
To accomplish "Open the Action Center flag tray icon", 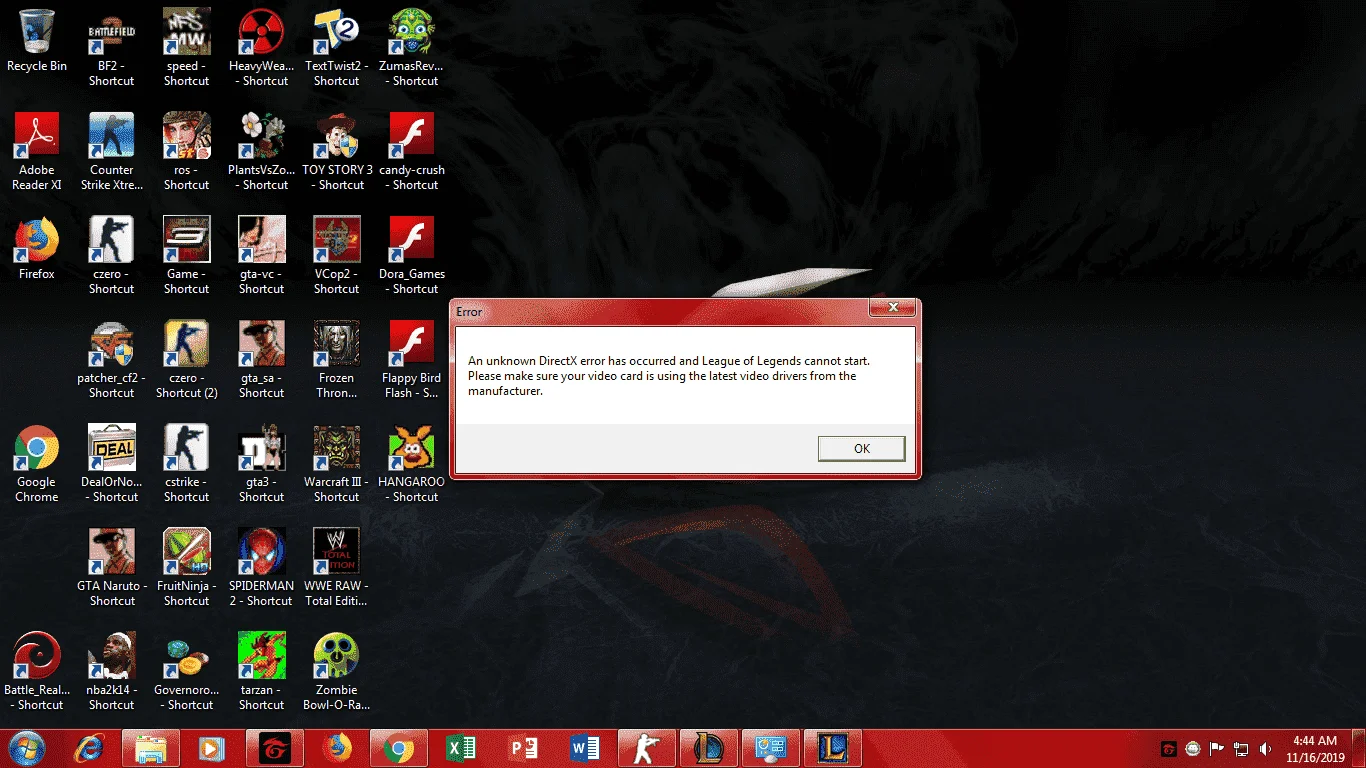I will pos(1217,748).
